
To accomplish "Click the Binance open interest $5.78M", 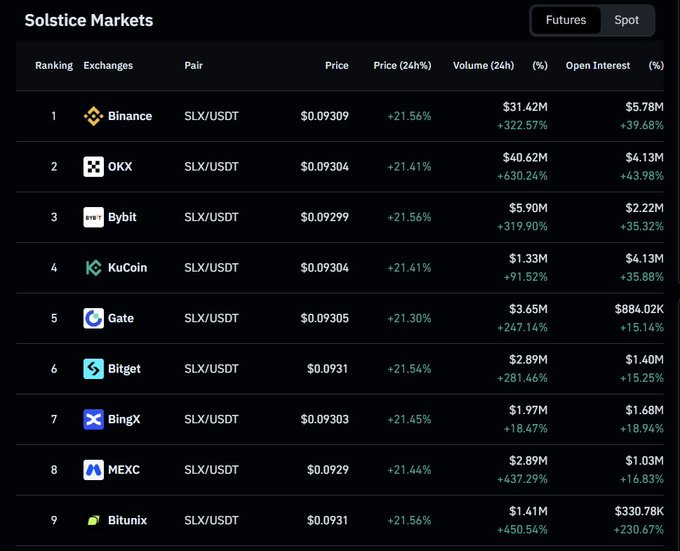I will coord(644,107).
